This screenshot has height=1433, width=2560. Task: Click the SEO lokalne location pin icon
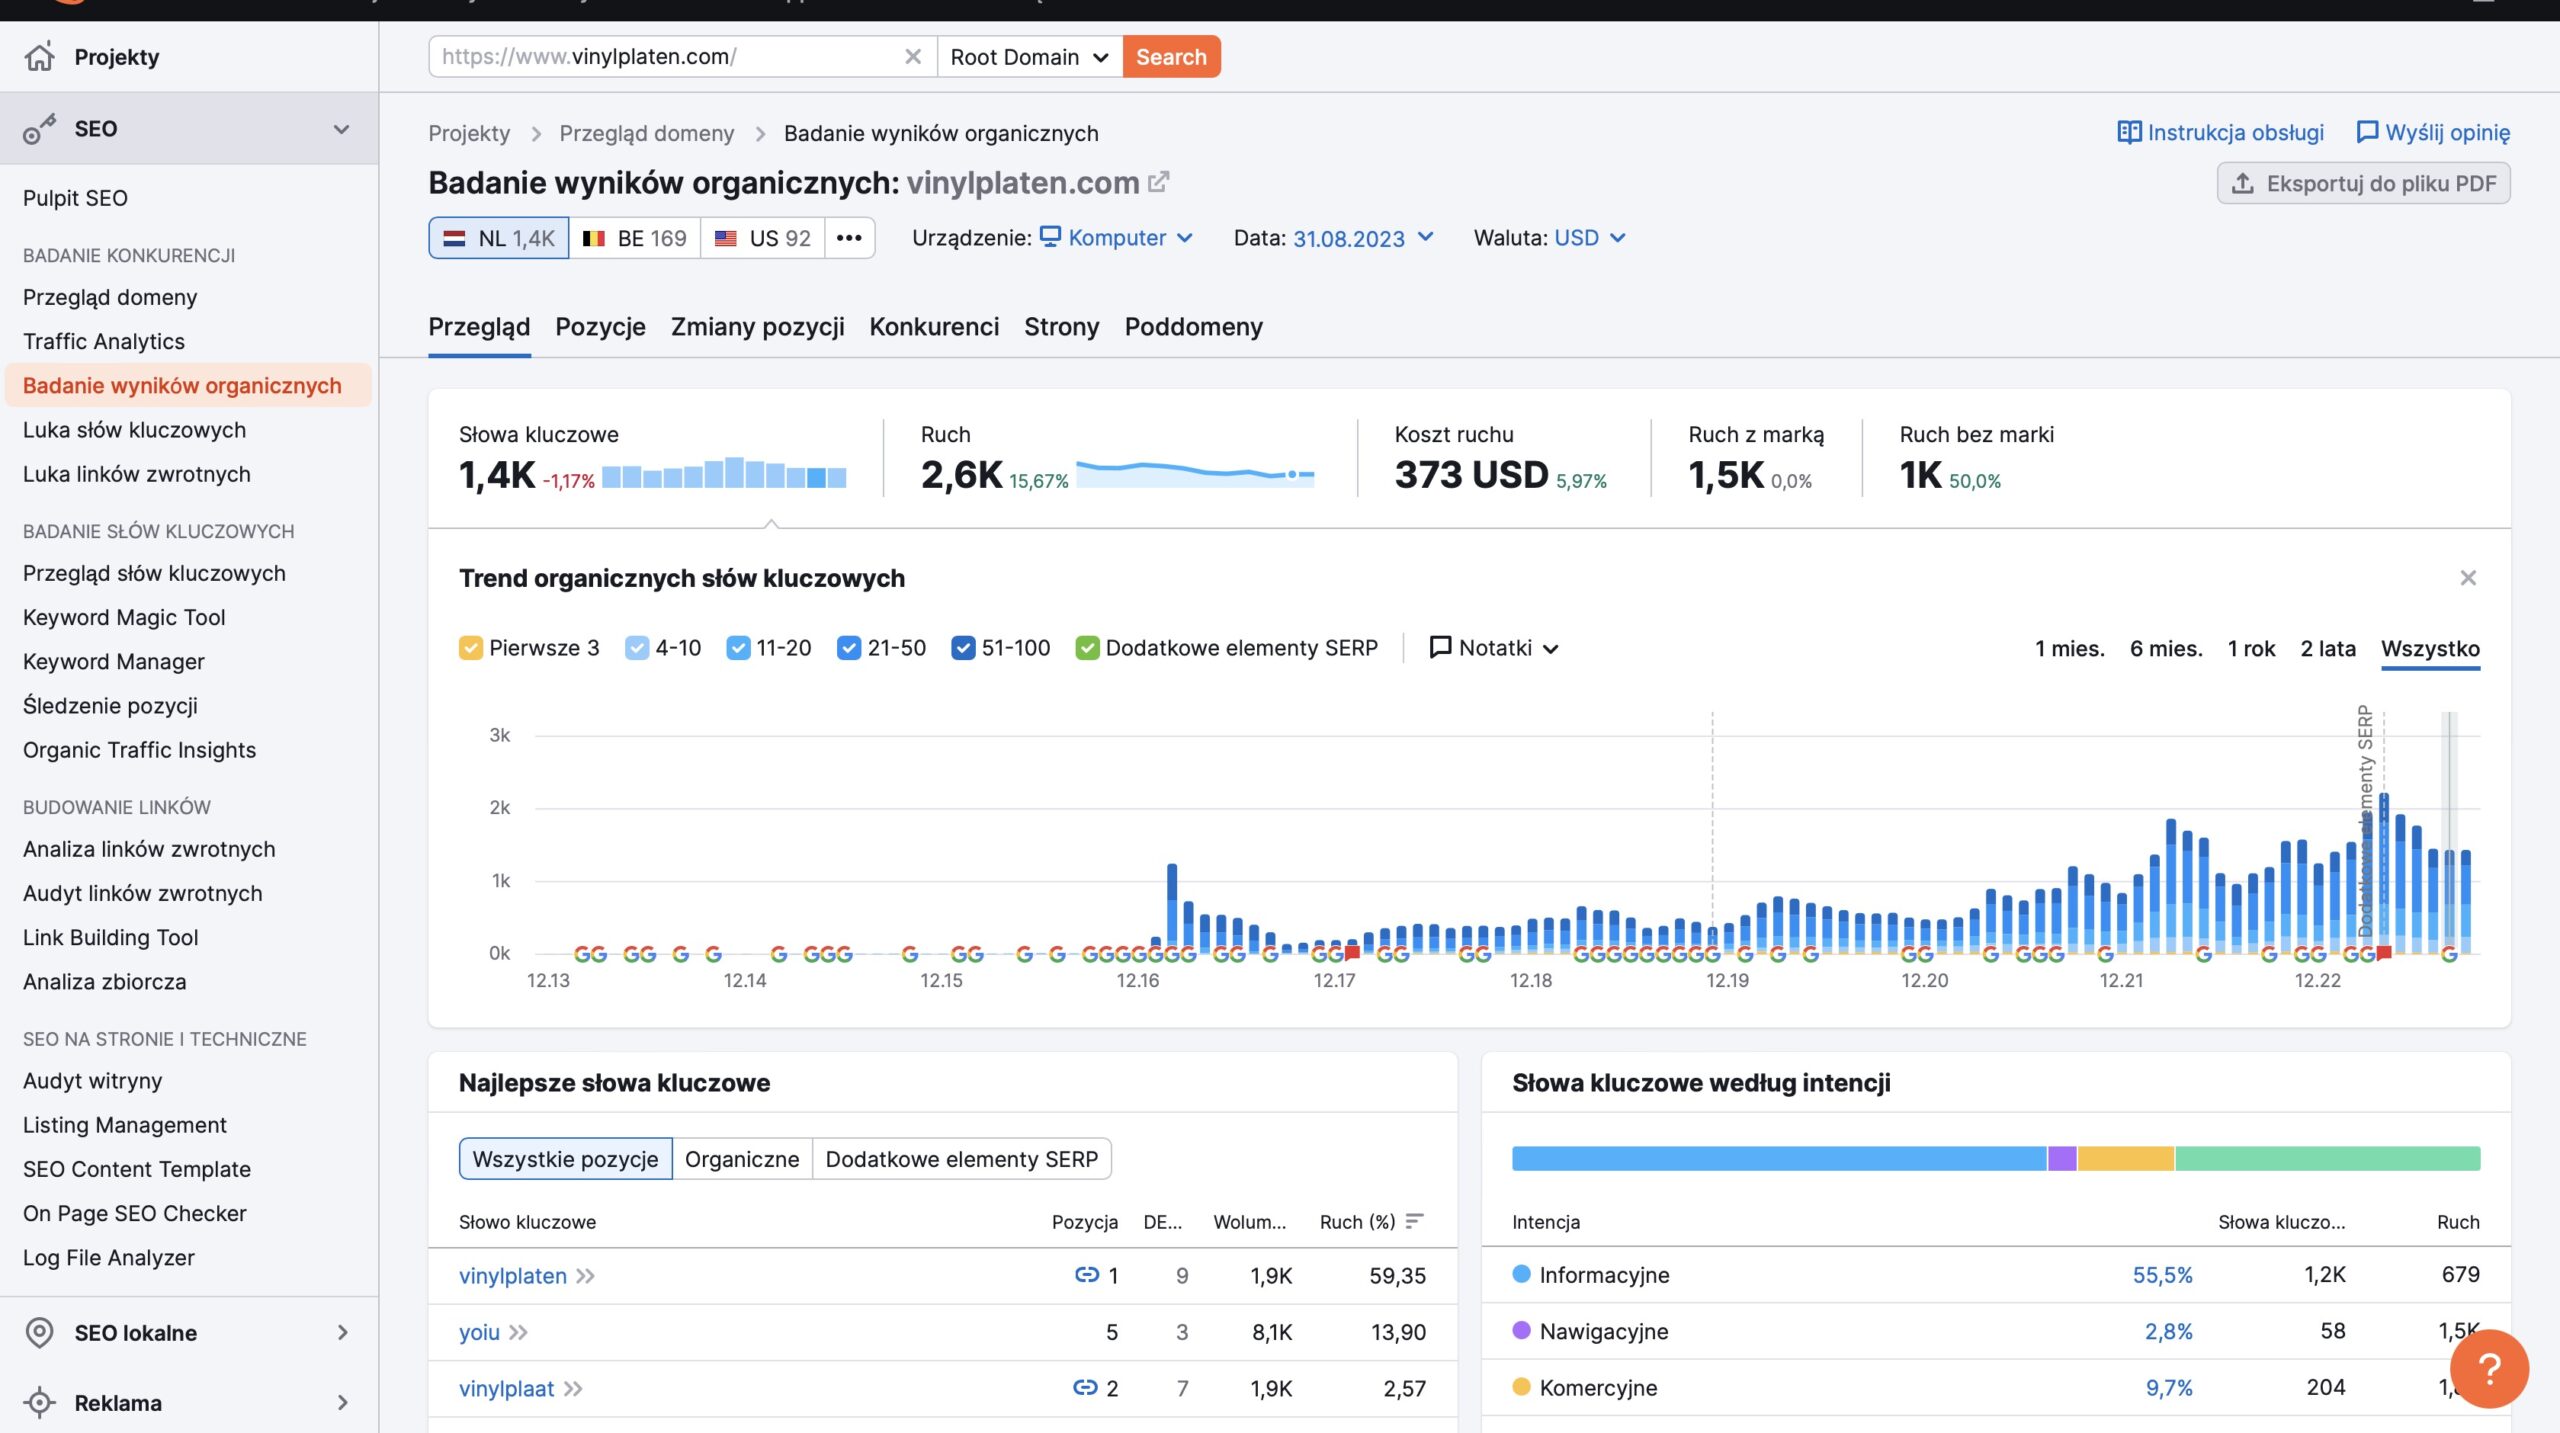[40, 1333]
